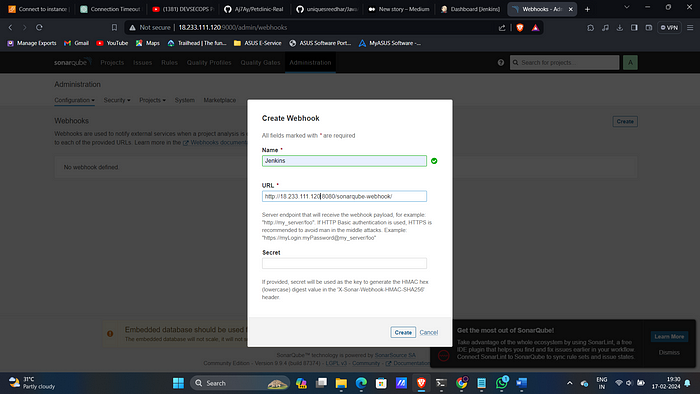Click the SonarQube logo
Screen dimensions: 700x394
pos(72,62)
